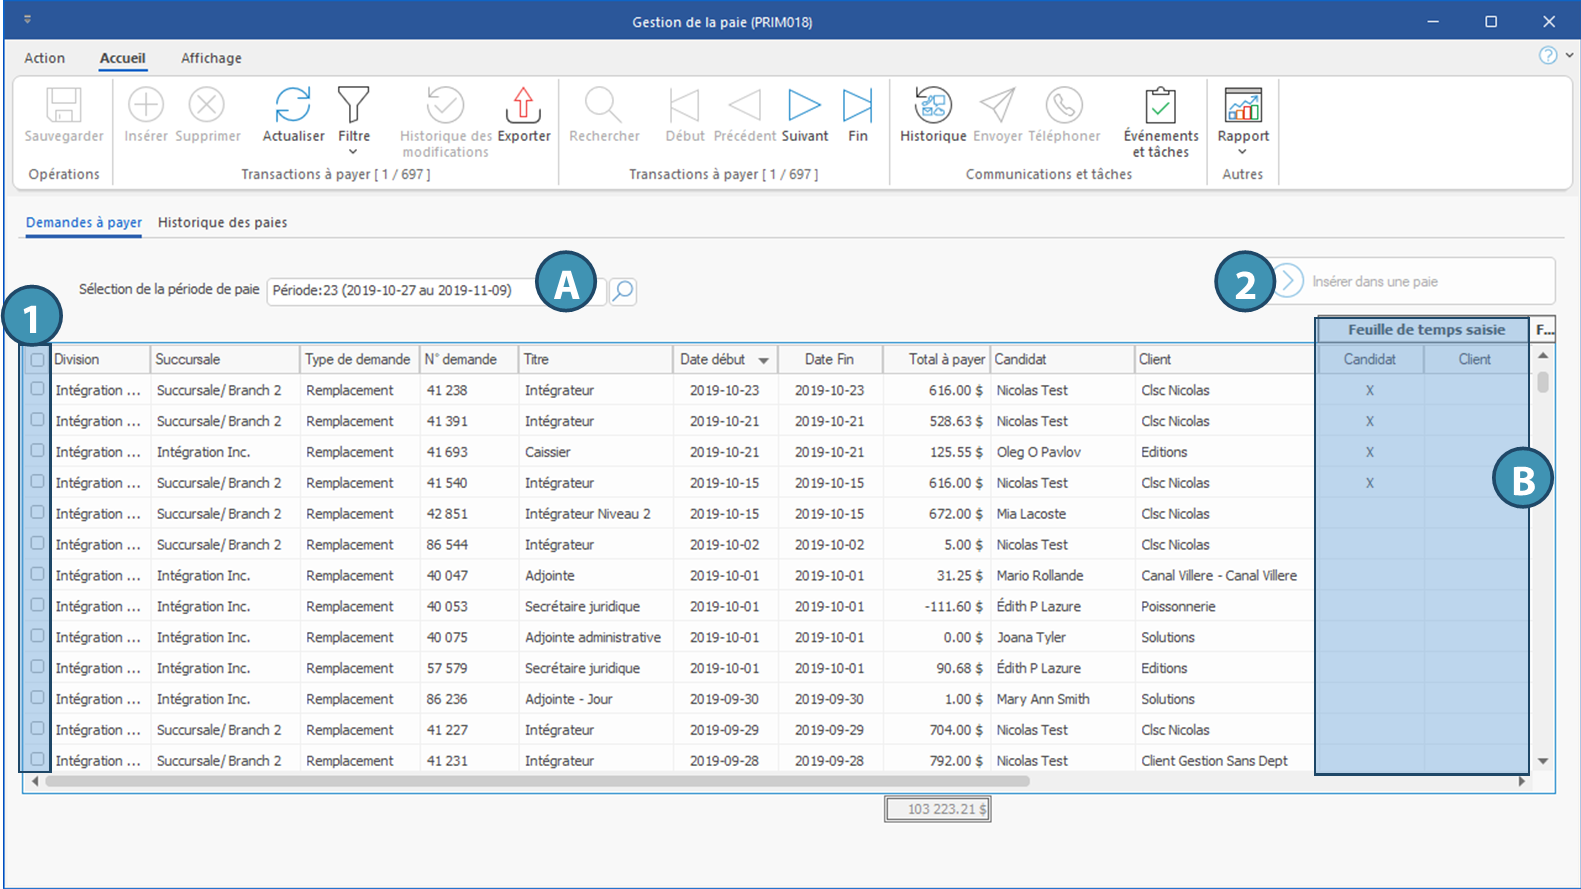Click Insérer dans une paie button

click(1374, 282)
